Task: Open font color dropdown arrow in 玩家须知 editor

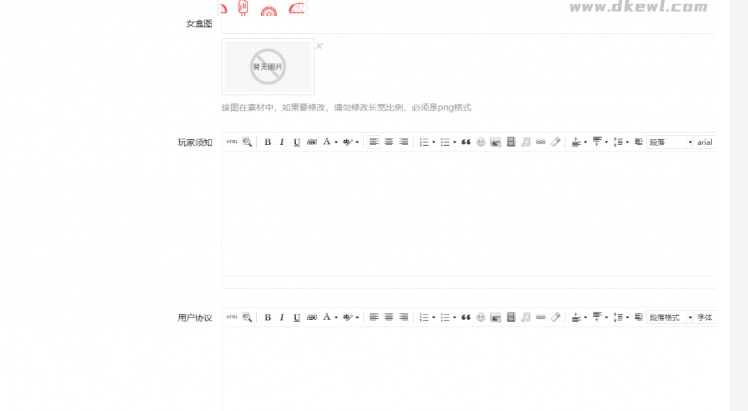Action: (x=336, y=142)
